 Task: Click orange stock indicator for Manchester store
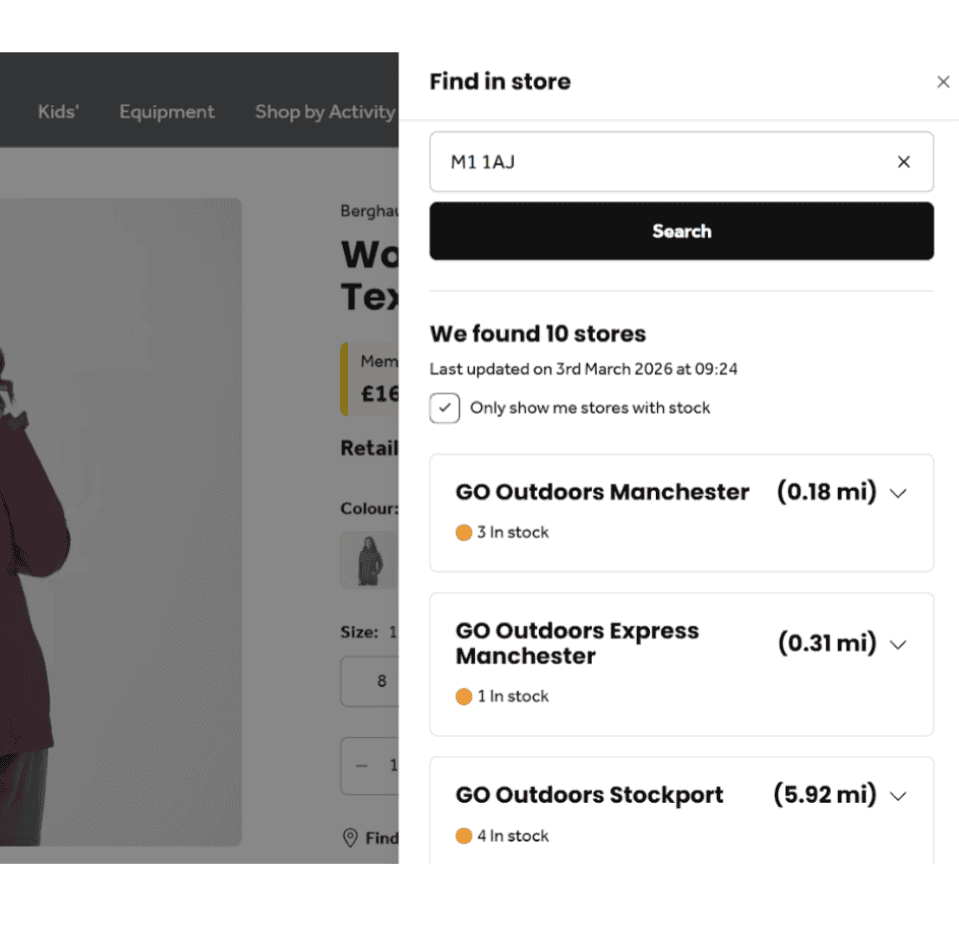pyautogui.click(x=463, y=533)
